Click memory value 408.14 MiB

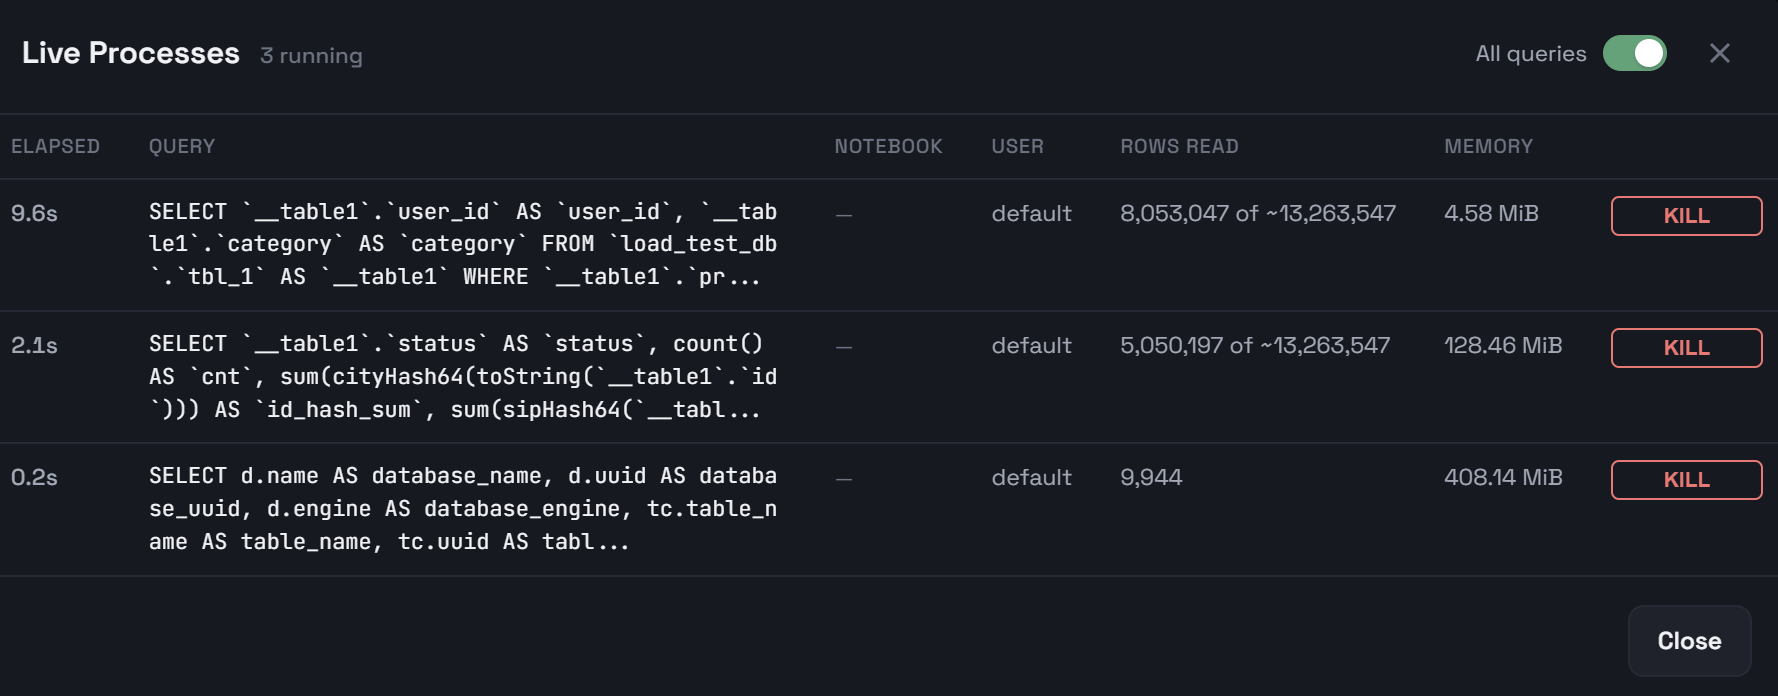coord(1503,477)
